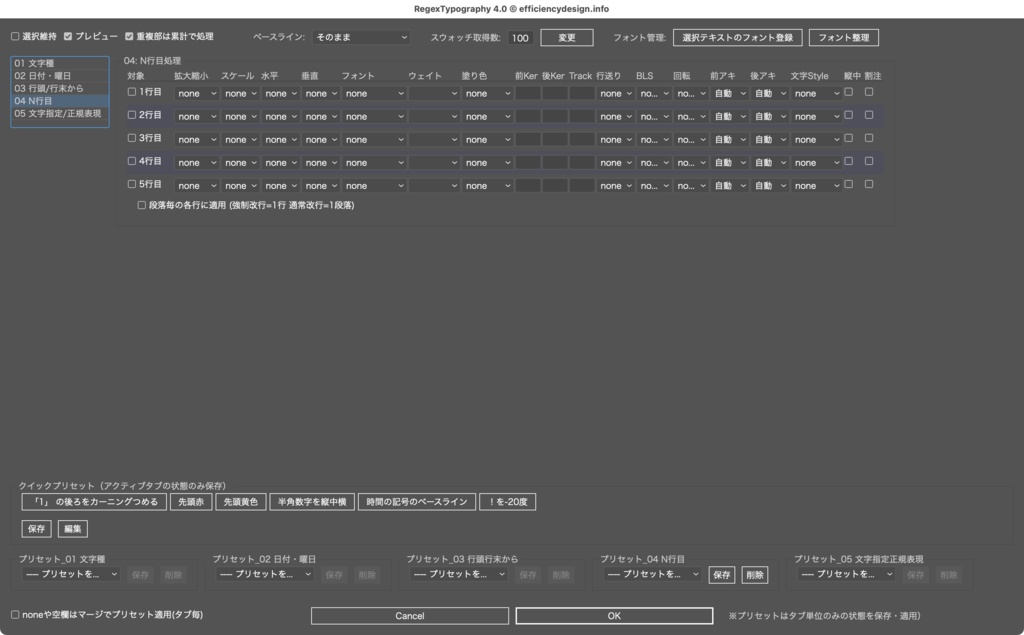Open プリセット_03 行頭行末から preset dropdown

pyautogui.click(x=459, y=574)
